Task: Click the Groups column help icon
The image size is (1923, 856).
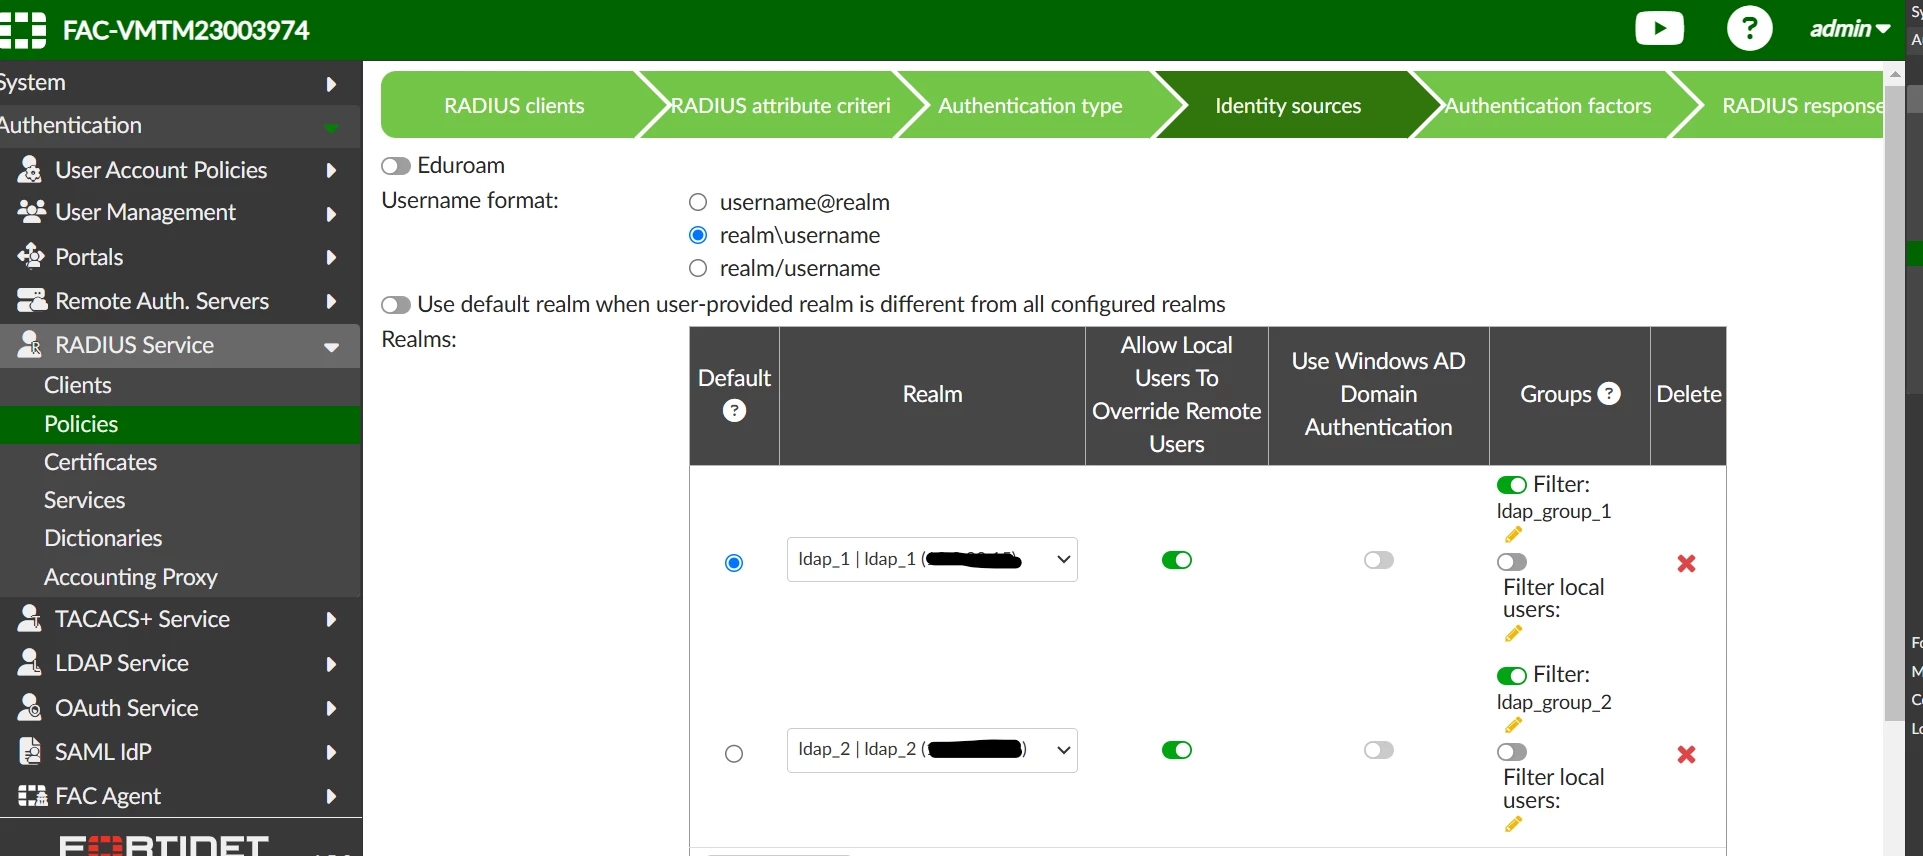Action: 1609,394
